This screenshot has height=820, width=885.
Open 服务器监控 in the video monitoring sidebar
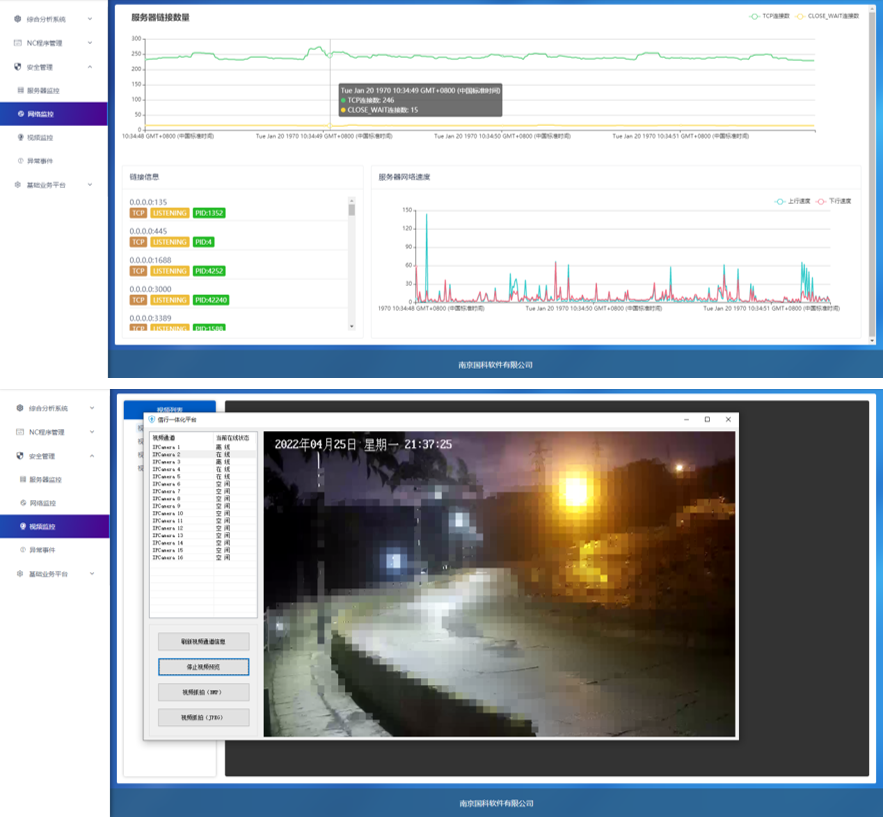pos(43,479)
